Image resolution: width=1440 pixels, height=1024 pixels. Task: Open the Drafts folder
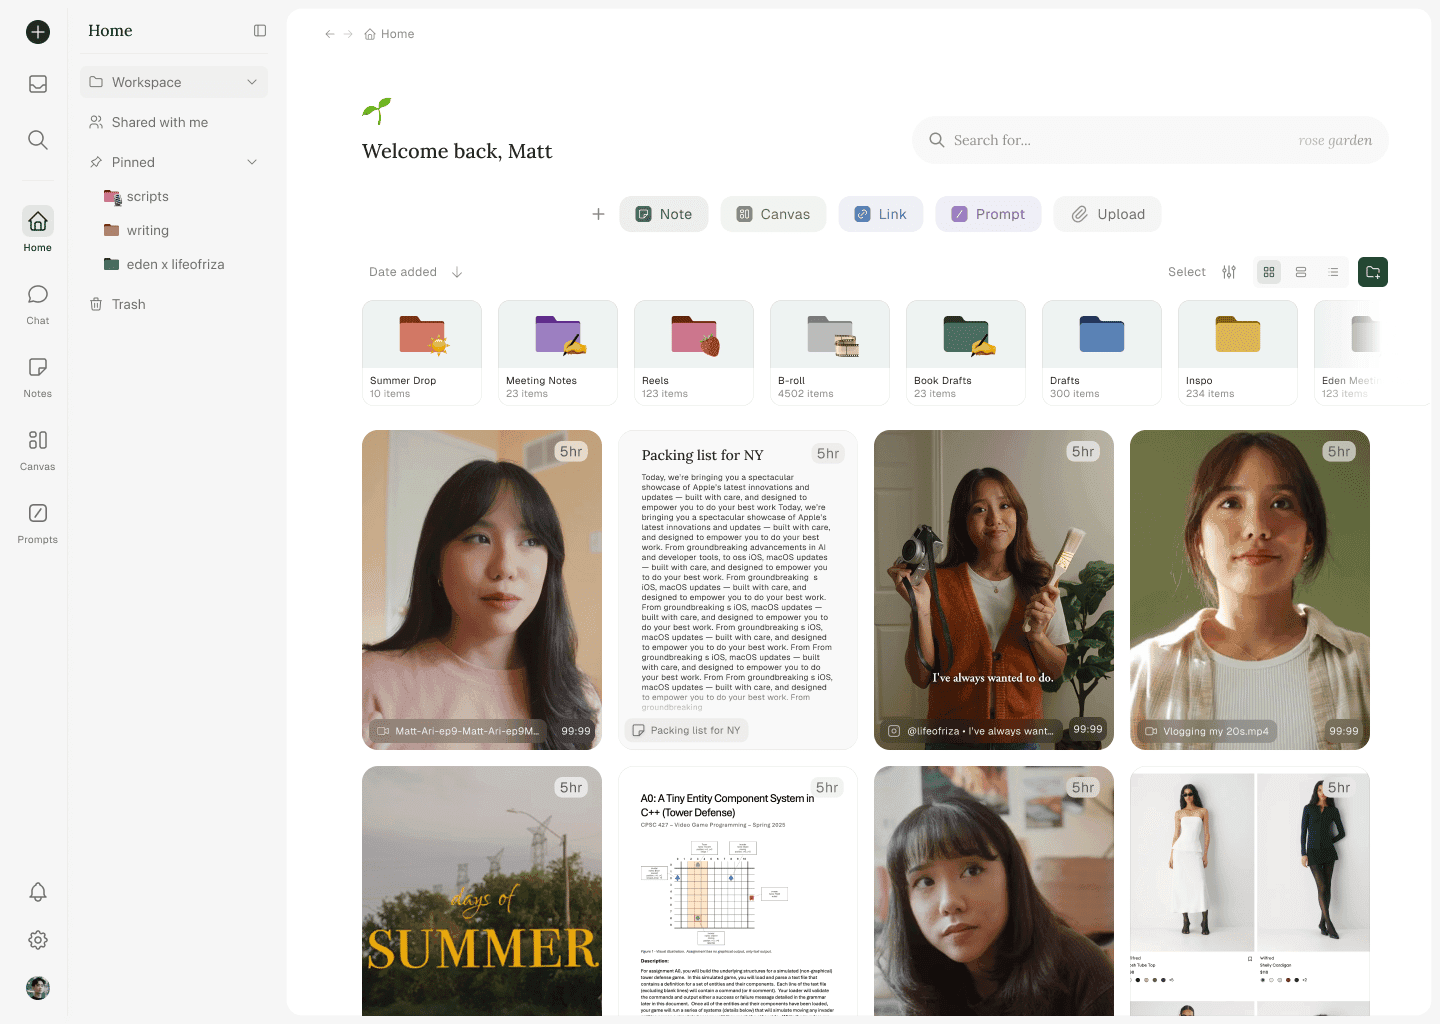(1102, 353)
